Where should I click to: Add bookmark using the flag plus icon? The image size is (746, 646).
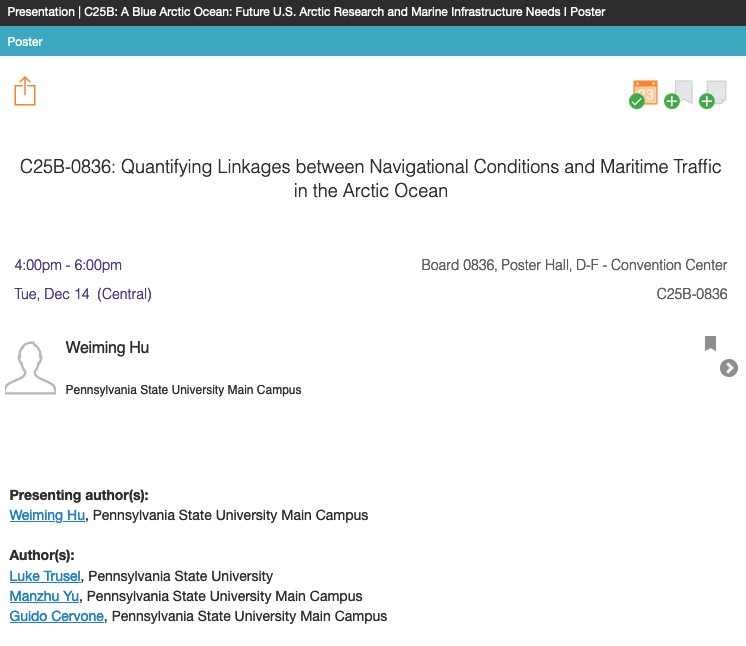point(679,94)
